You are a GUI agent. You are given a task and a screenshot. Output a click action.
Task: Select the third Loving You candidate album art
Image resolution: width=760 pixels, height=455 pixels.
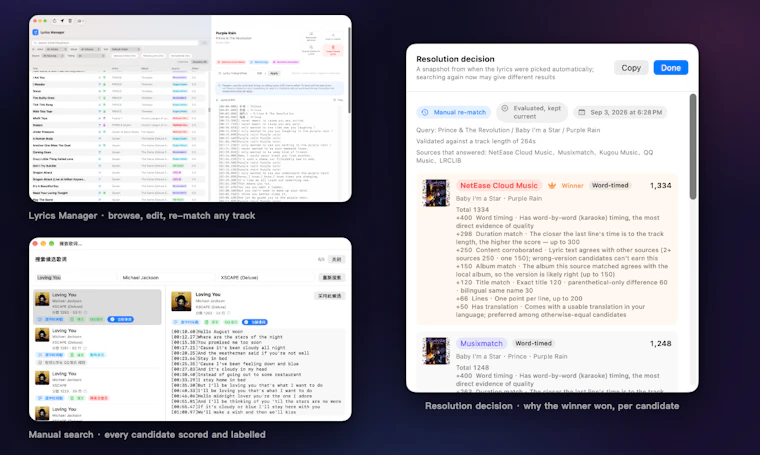click(x=42, y=378)
